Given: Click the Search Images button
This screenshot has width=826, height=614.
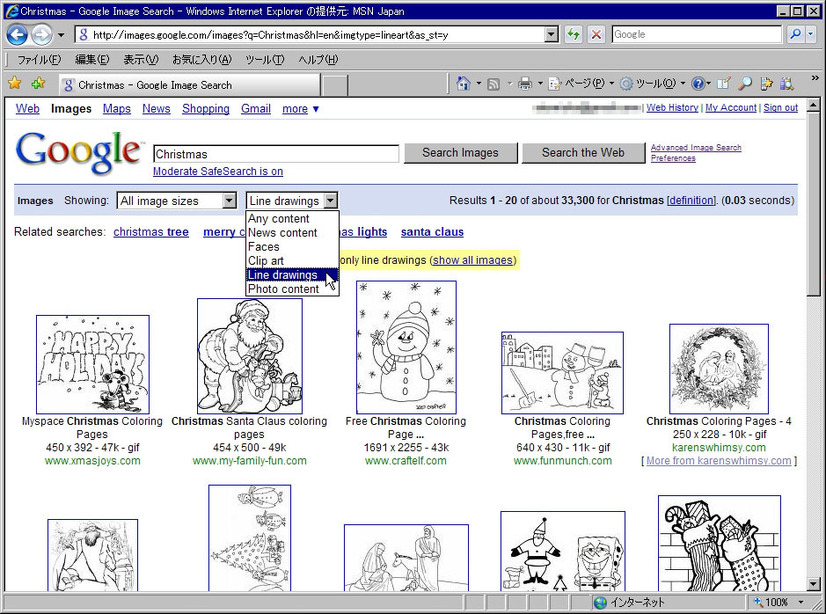Looking at the screenshot, I should point(460,153).
